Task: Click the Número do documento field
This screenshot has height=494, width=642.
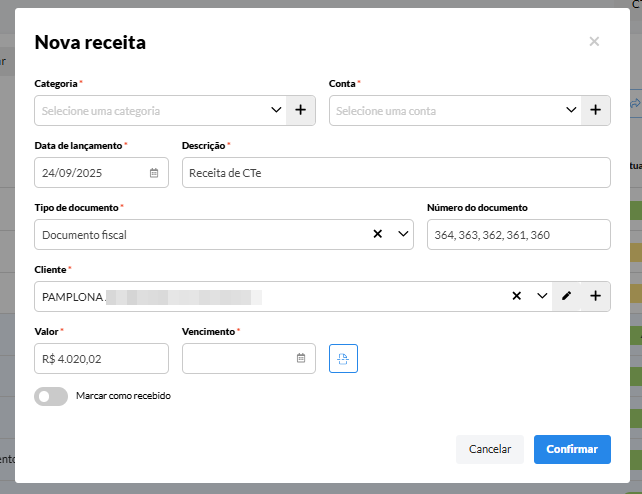Action: click(x=518, y=234)
